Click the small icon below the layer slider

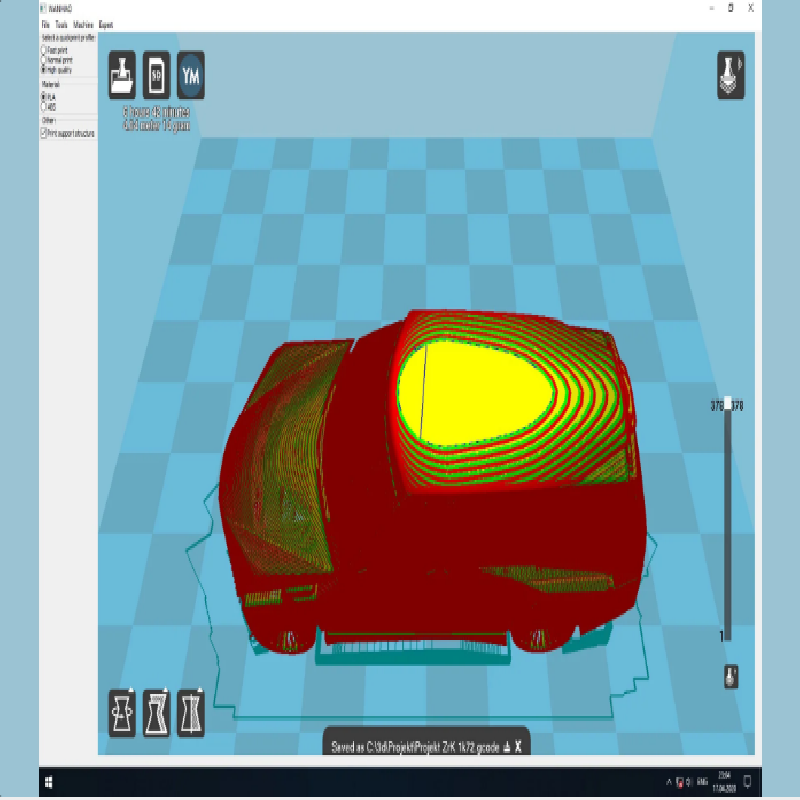[x=731, y=676]
